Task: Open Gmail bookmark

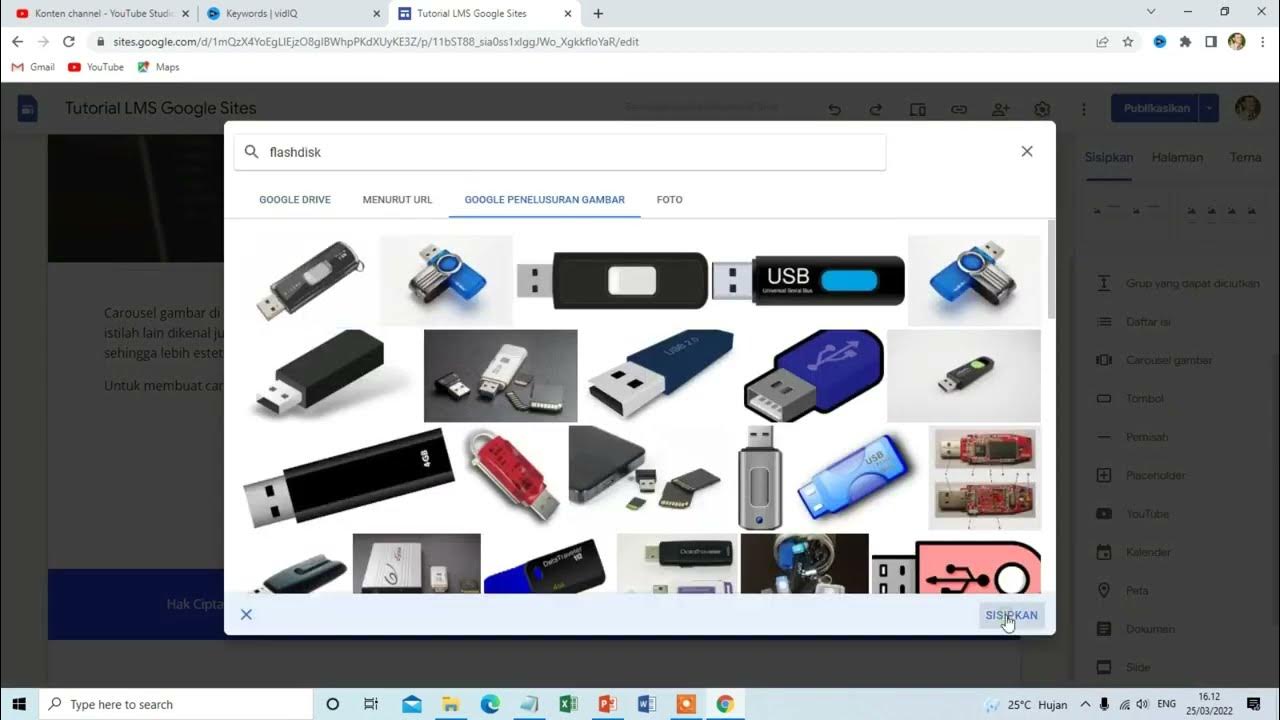Action: pyautogui.click(x=33, y=67)
